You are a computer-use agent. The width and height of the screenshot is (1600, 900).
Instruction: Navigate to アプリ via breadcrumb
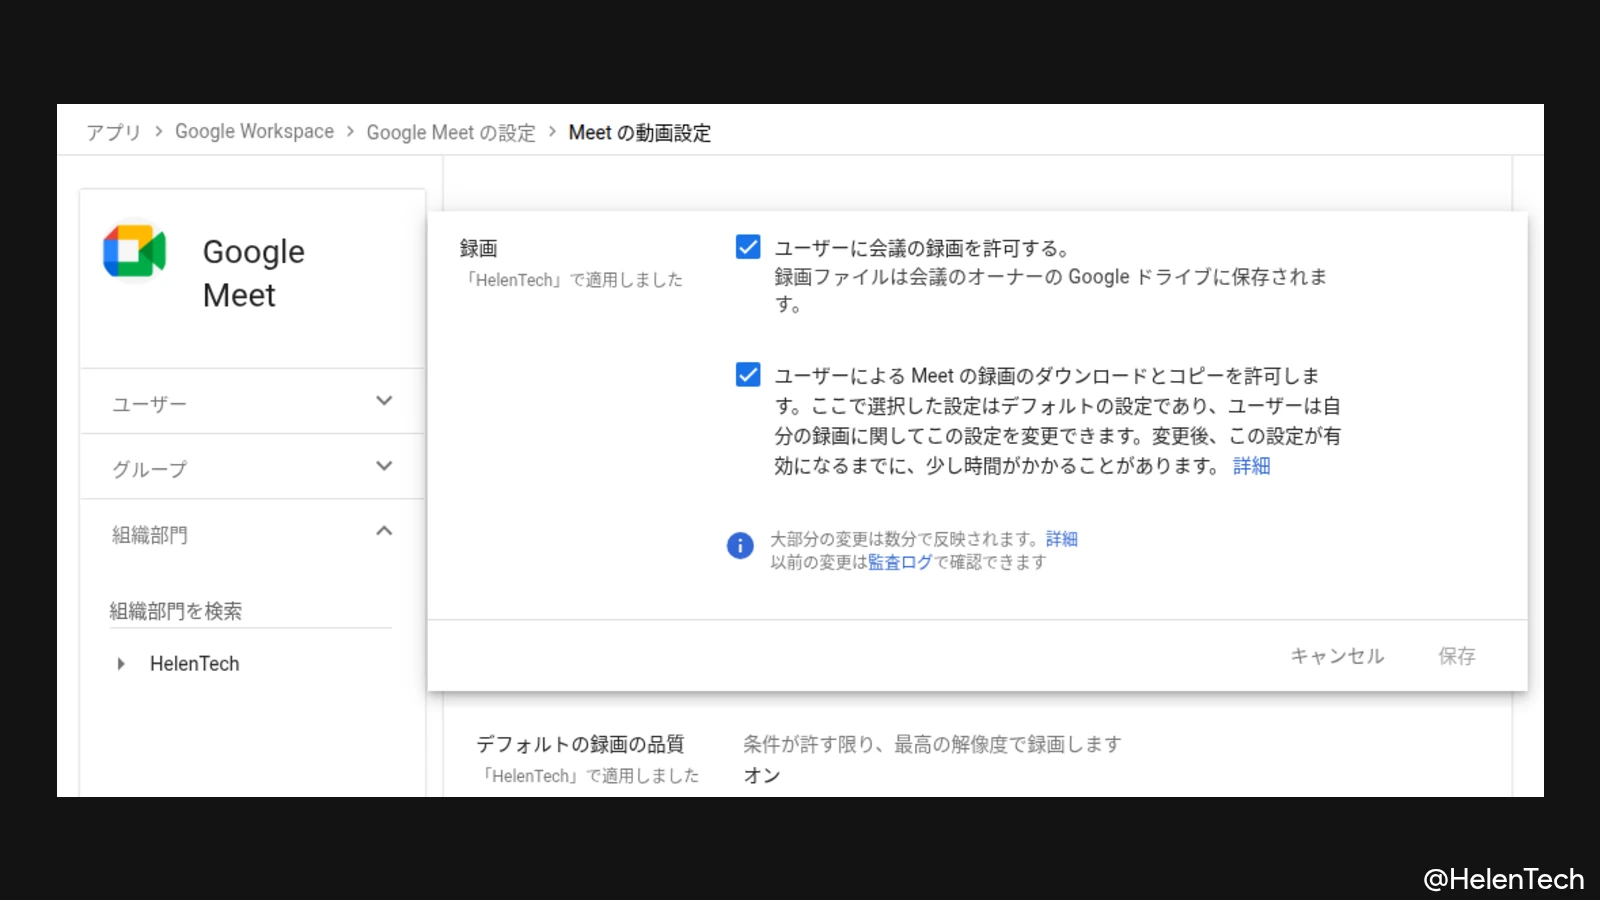pos(113,131)
